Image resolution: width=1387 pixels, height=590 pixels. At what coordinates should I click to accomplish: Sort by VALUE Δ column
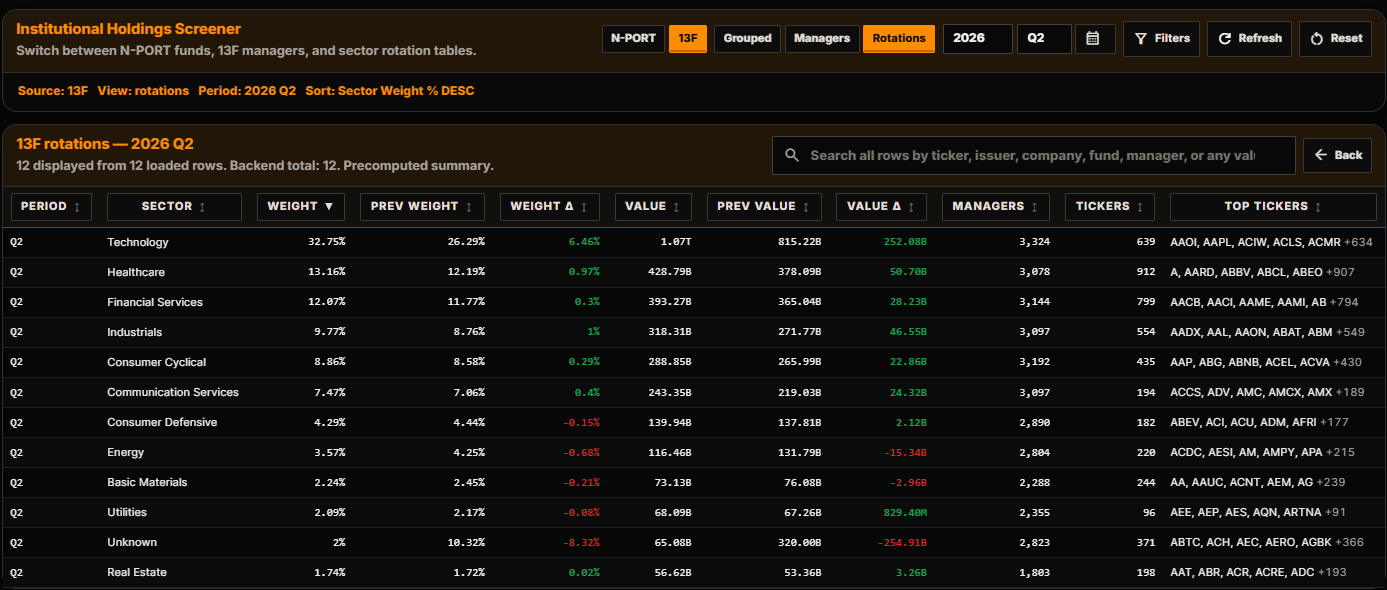(x=881, y=206)
